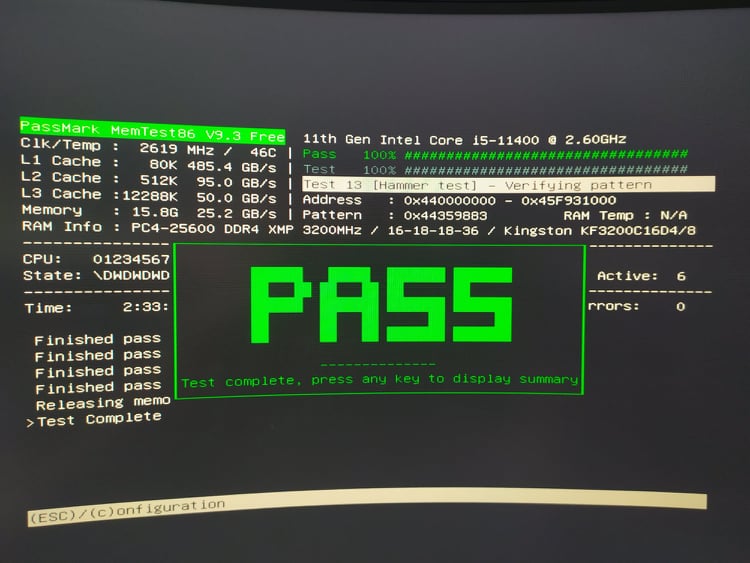750x563 pixels.
Task: Click the Address 0x440000000 range line
Action: (459, 200)
